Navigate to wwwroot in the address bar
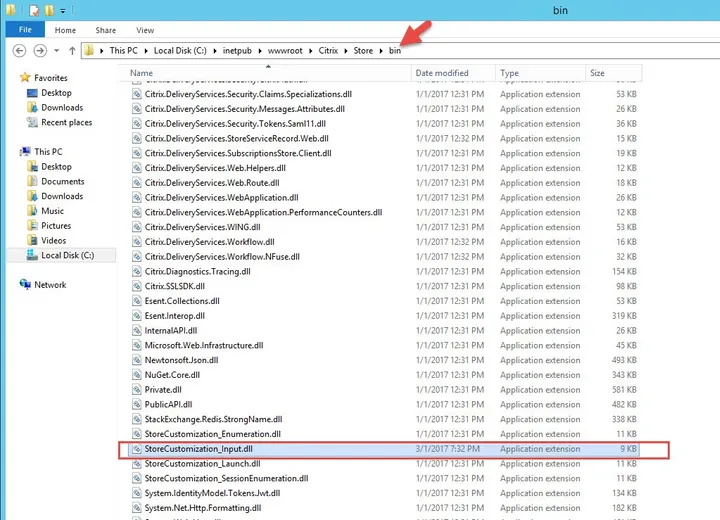This screenshot has width=720, height=520. [x=285, y=51]
